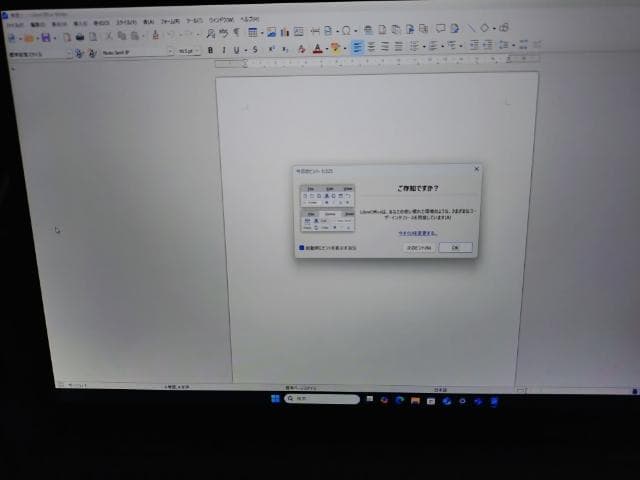Toggle Superscript formatting

[272, 49]
